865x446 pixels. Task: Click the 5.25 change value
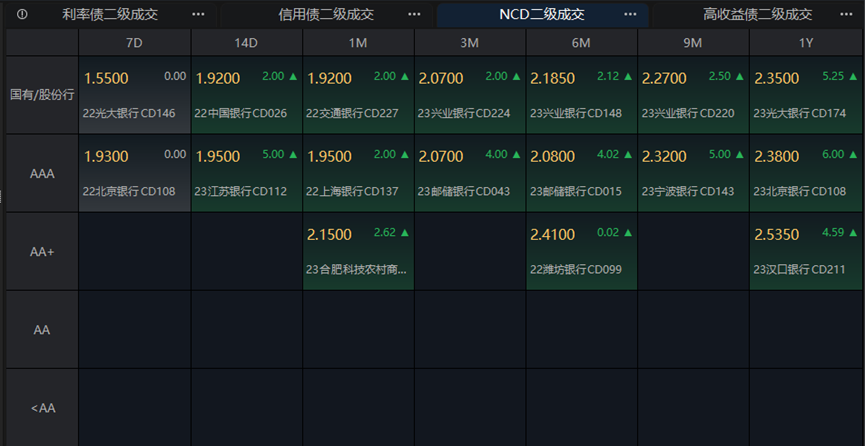(x=833, y=76)
